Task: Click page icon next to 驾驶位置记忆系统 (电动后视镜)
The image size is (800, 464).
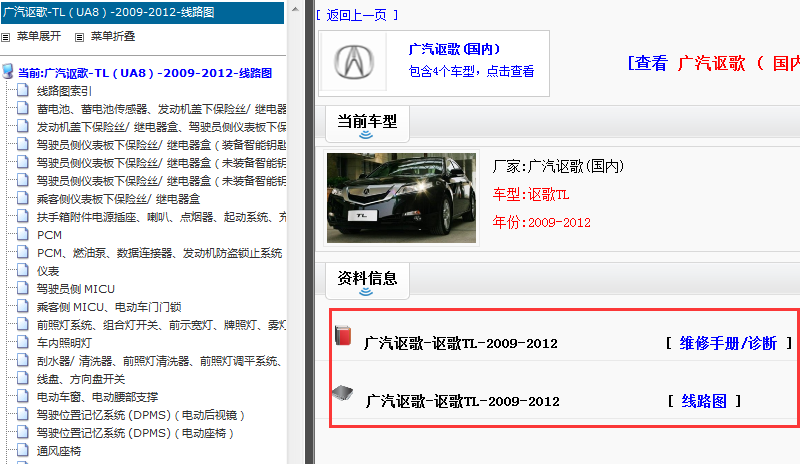Action: click(22, 414)
